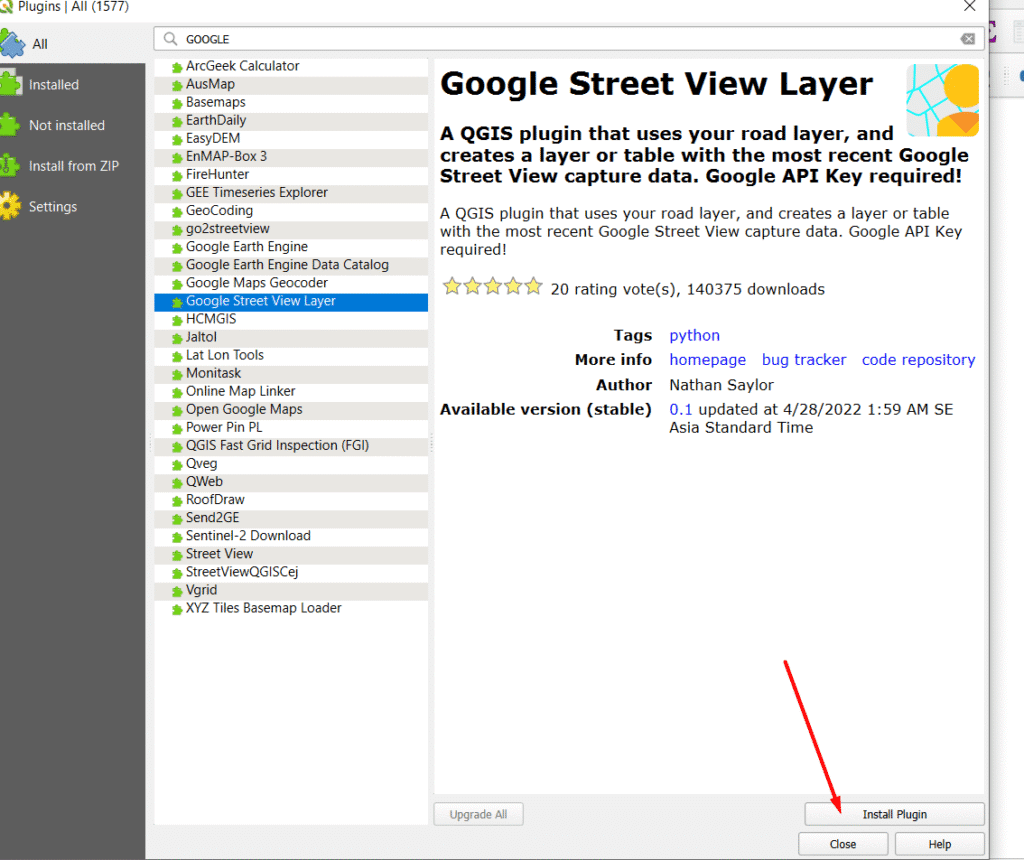
Task: Select Google Earth Engine Data Catalog
Action: 291,265
